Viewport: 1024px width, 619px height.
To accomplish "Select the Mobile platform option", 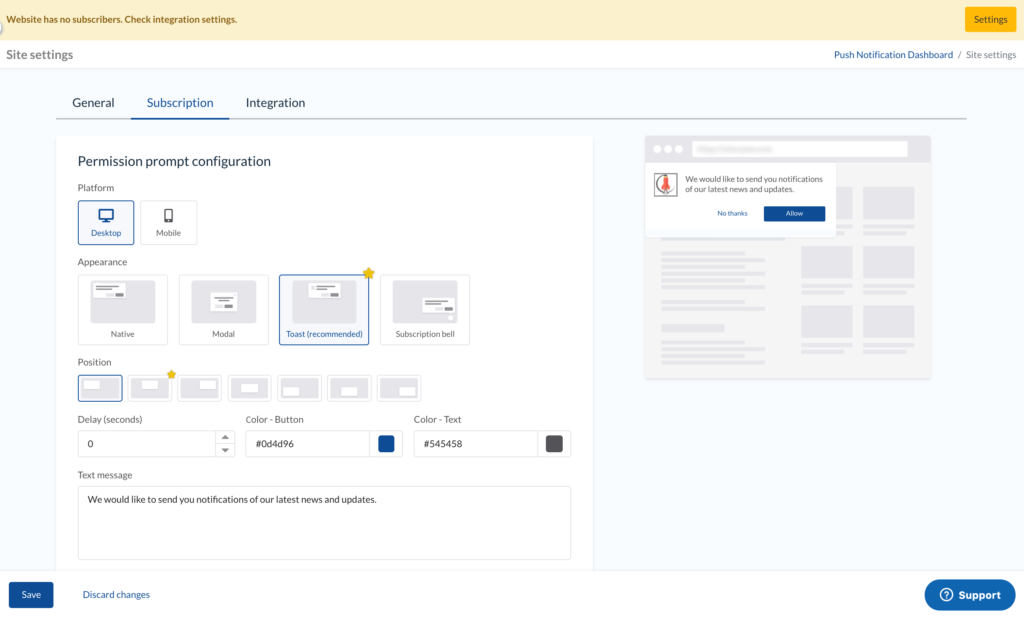I will click(x=168, y=223).
